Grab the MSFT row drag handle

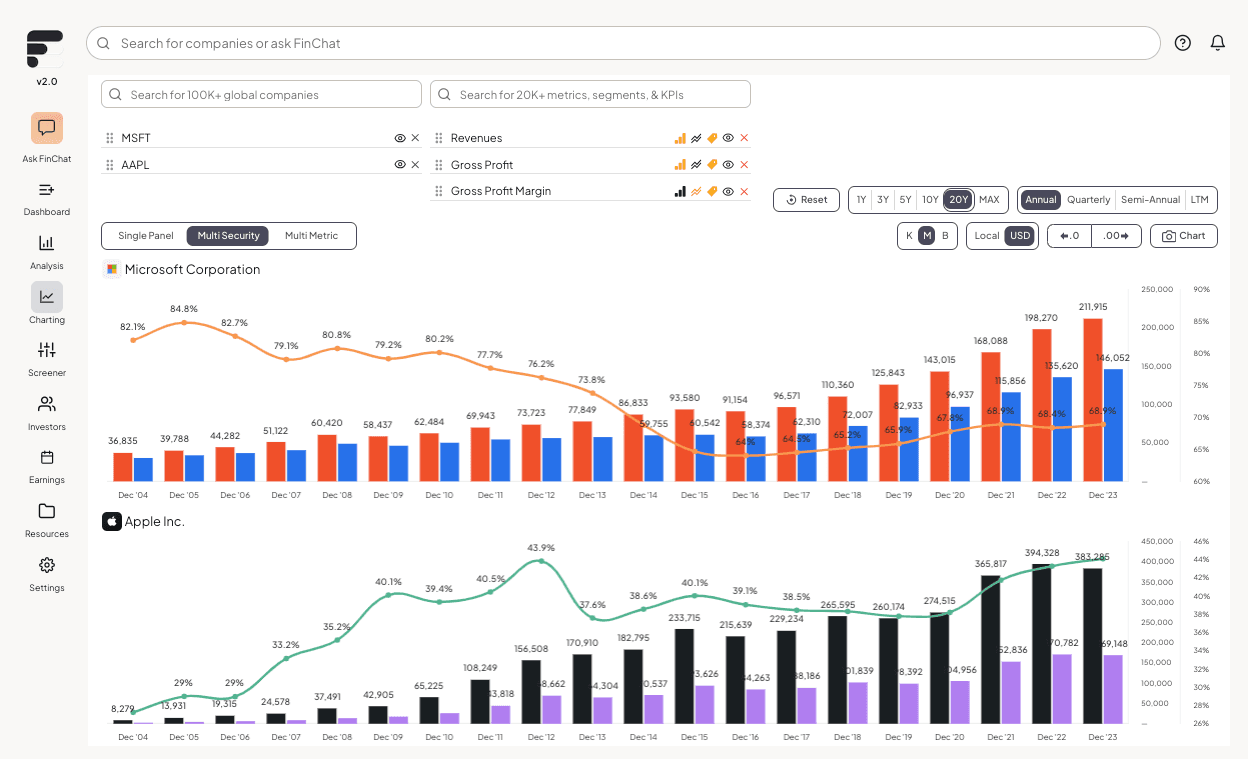tap(110, 138)
